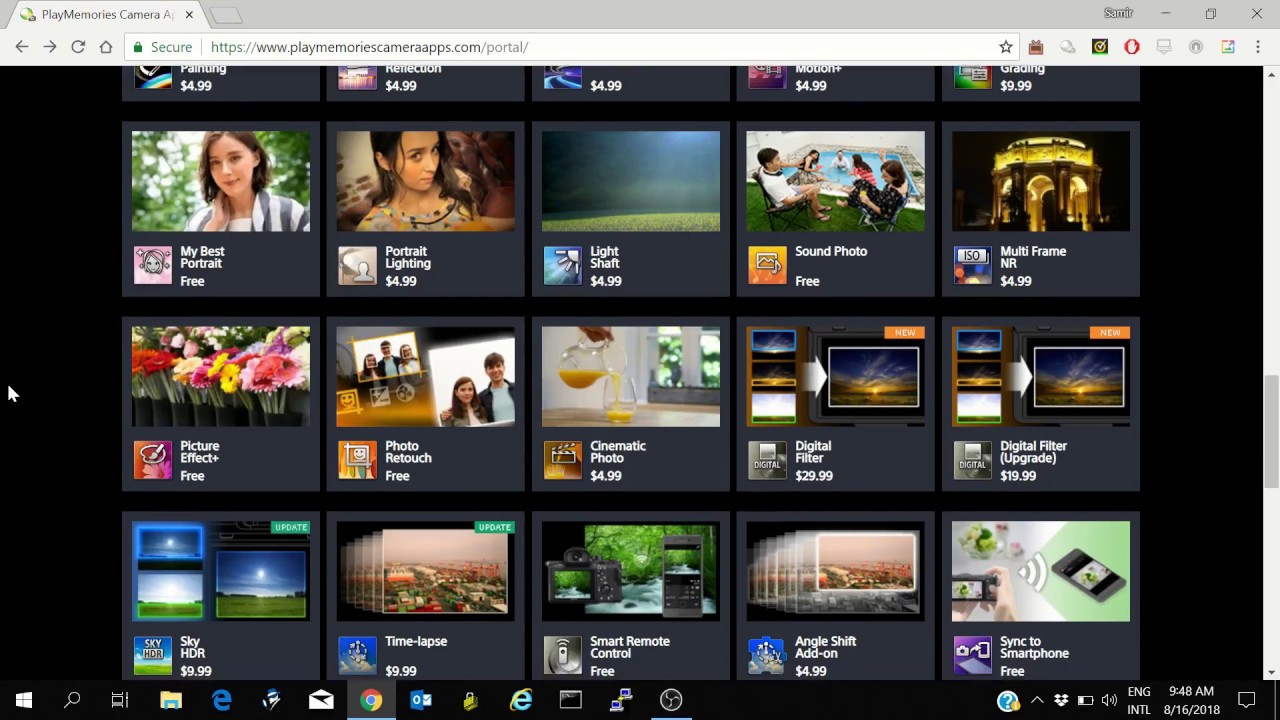Open the Opera extension icon in toolbar
This screenshot has height=720, width=1280.
[1132, 47]
